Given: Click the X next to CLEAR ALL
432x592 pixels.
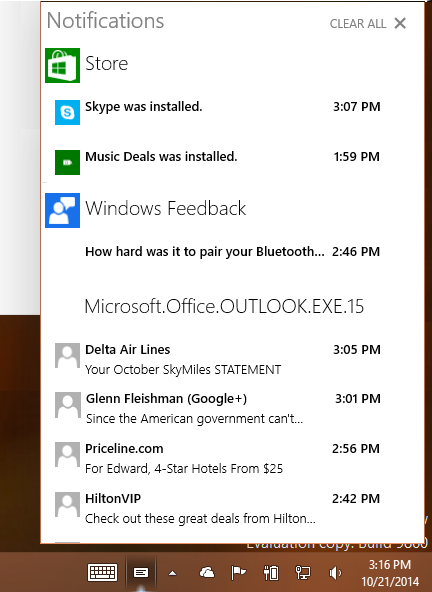Looking at the screenshot, I should pyautogui.click(x=400, y=23).
